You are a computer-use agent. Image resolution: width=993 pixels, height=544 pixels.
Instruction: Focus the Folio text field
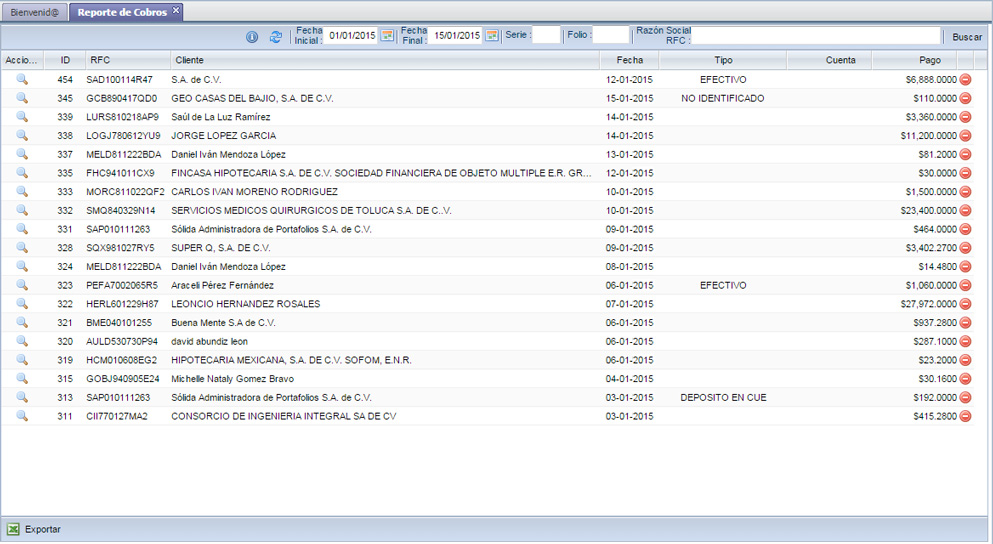click(x=610, y=36)
